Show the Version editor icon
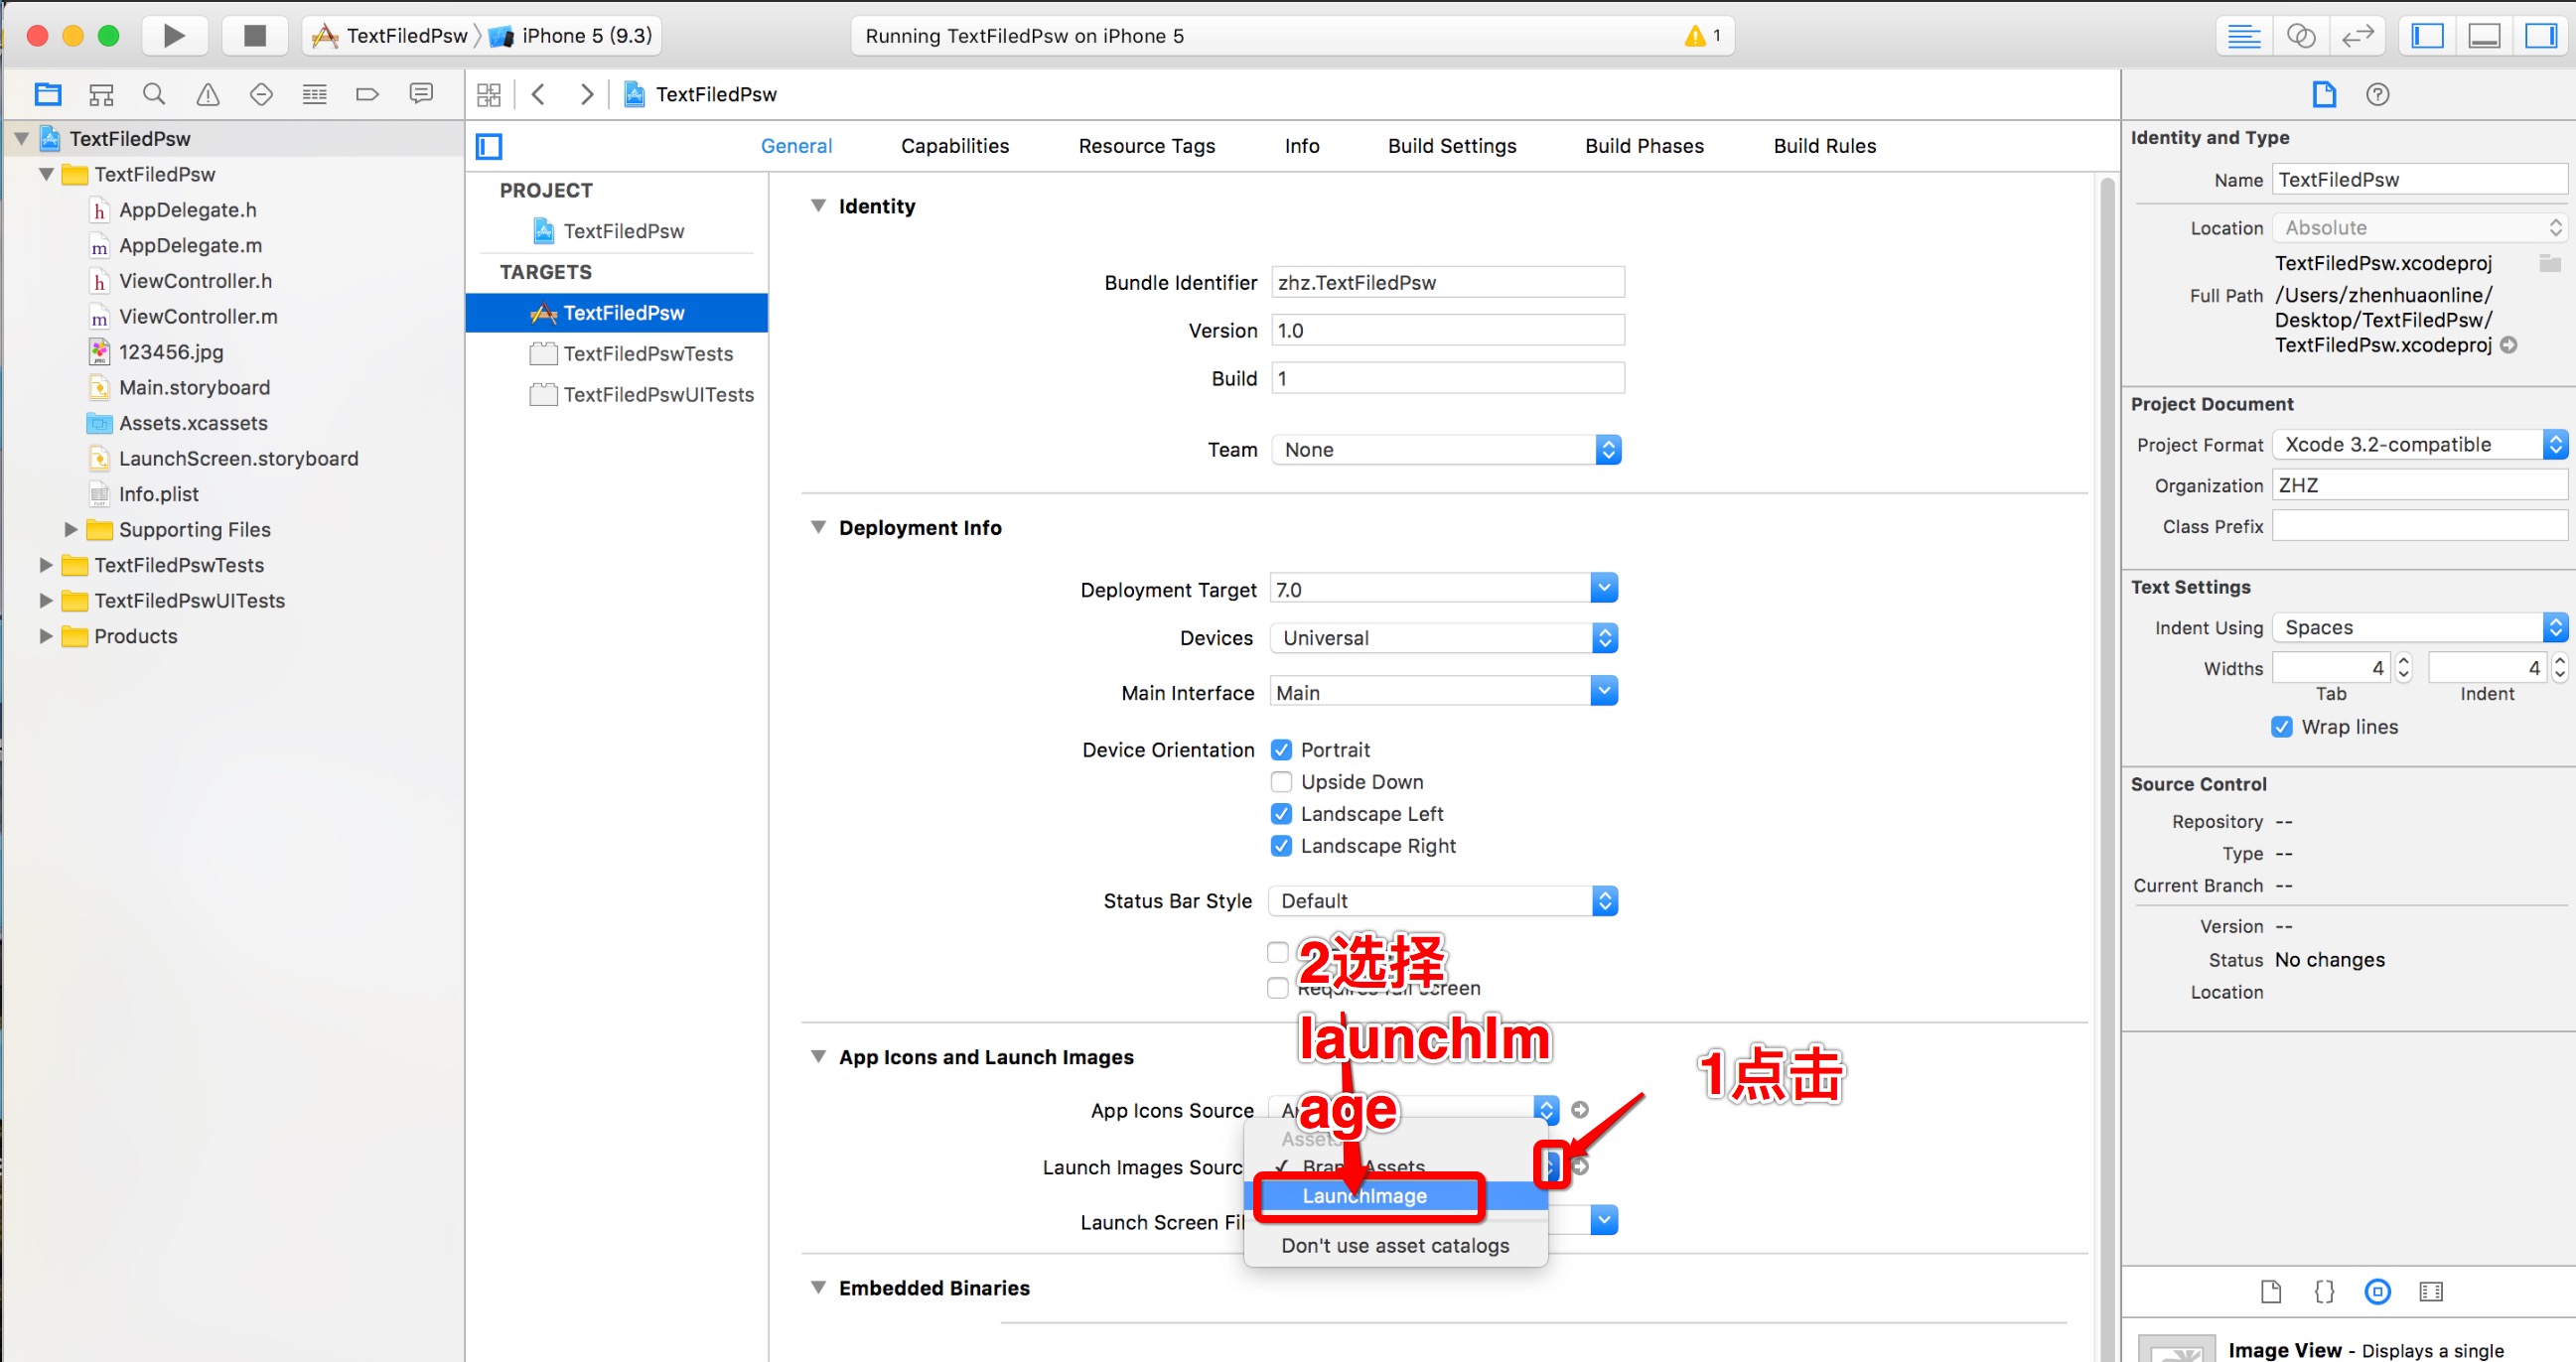This screenshot has height=1362, width=2576. tap(2357, 36)
